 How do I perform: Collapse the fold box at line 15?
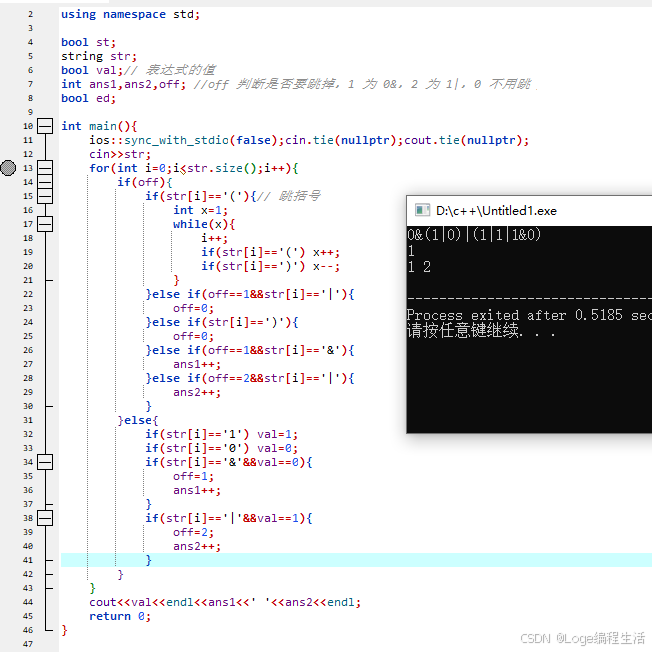click(x=45, y=196)
